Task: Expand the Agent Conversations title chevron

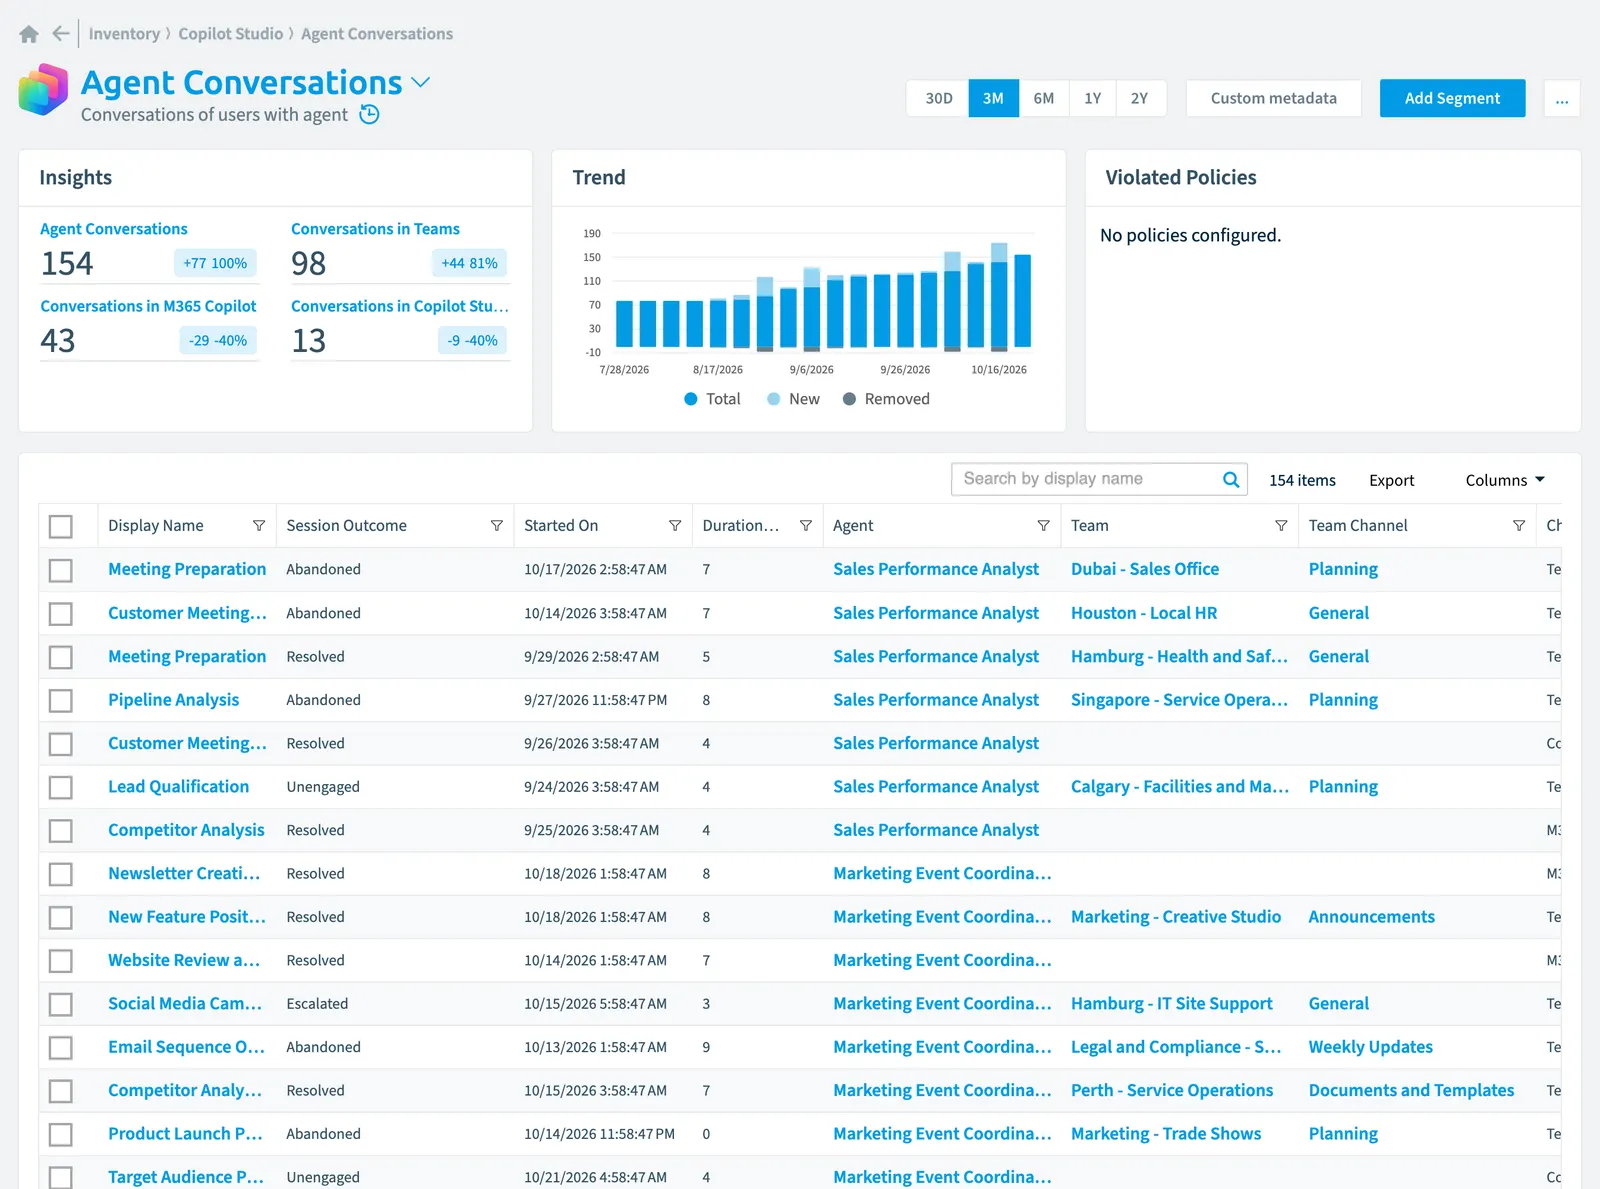Action: click(421, 83)
